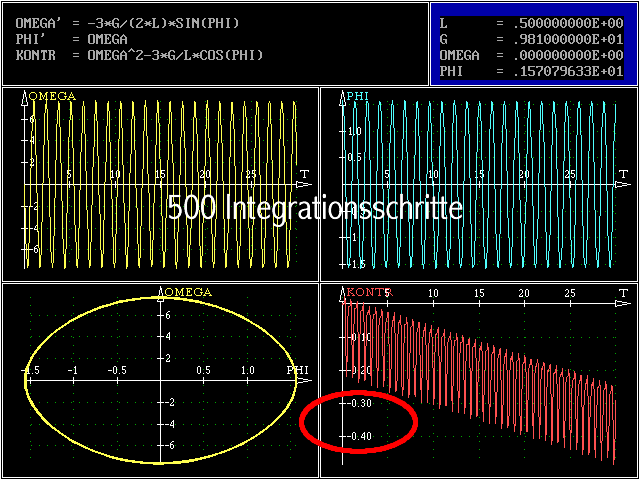Click the 15 tick label on the KONTR plot
The height and width of the screenshot is (480, 640).
tap(479, 293)
